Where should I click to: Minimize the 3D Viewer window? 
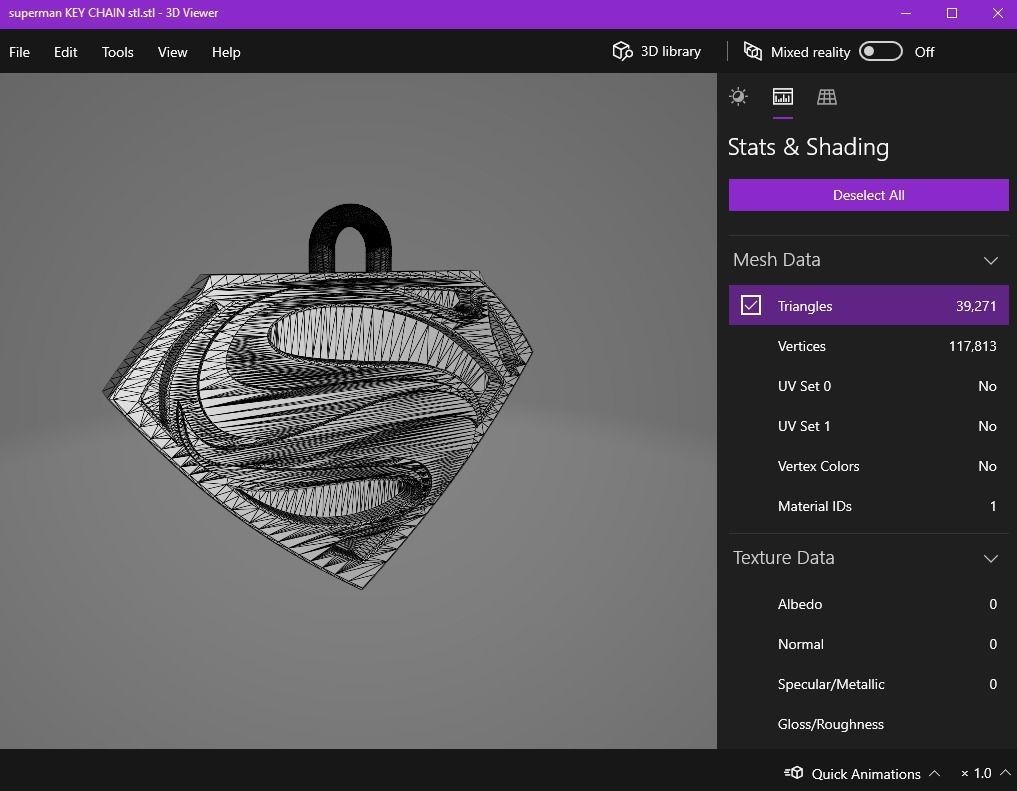(x=905, y=13)
